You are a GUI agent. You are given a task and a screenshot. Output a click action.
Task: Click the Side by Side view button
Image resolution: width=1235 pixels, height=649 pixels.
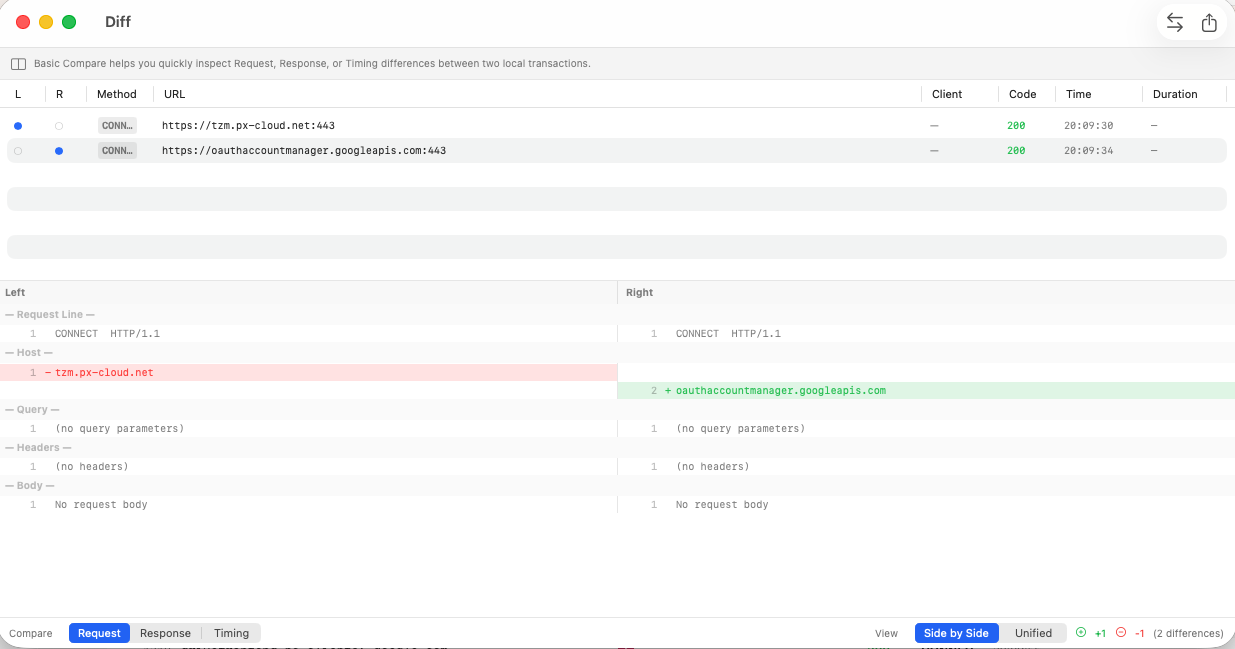[956, 633]
